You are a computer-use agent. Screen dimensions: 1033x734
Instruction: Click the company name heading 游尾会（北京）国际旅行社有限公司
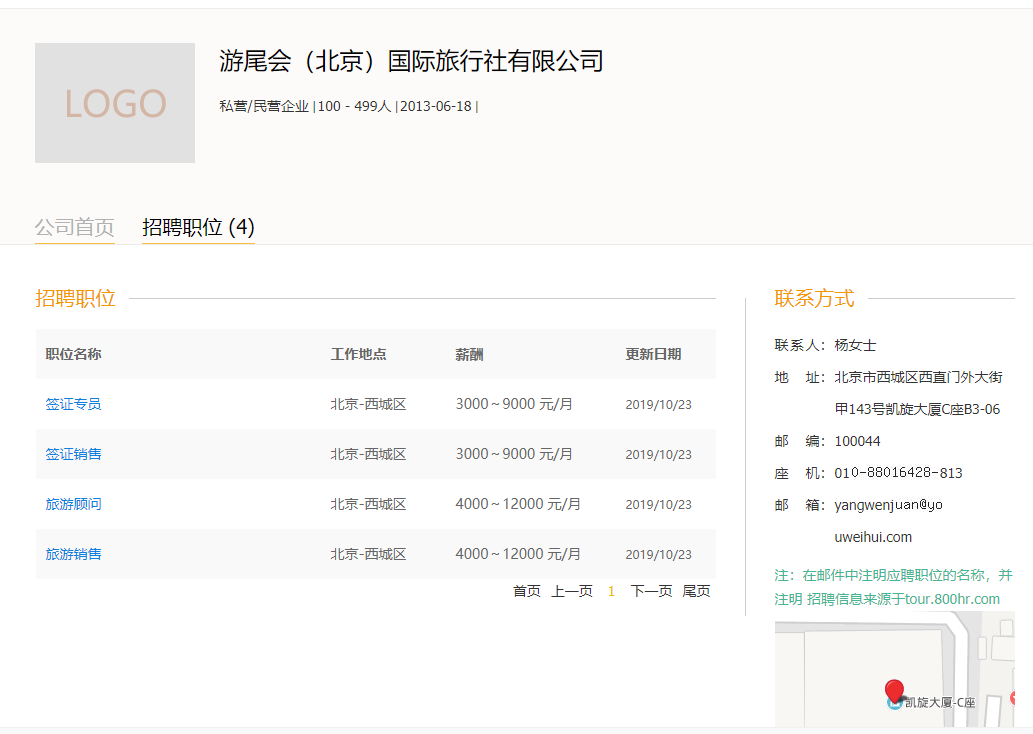pos(411,61)
